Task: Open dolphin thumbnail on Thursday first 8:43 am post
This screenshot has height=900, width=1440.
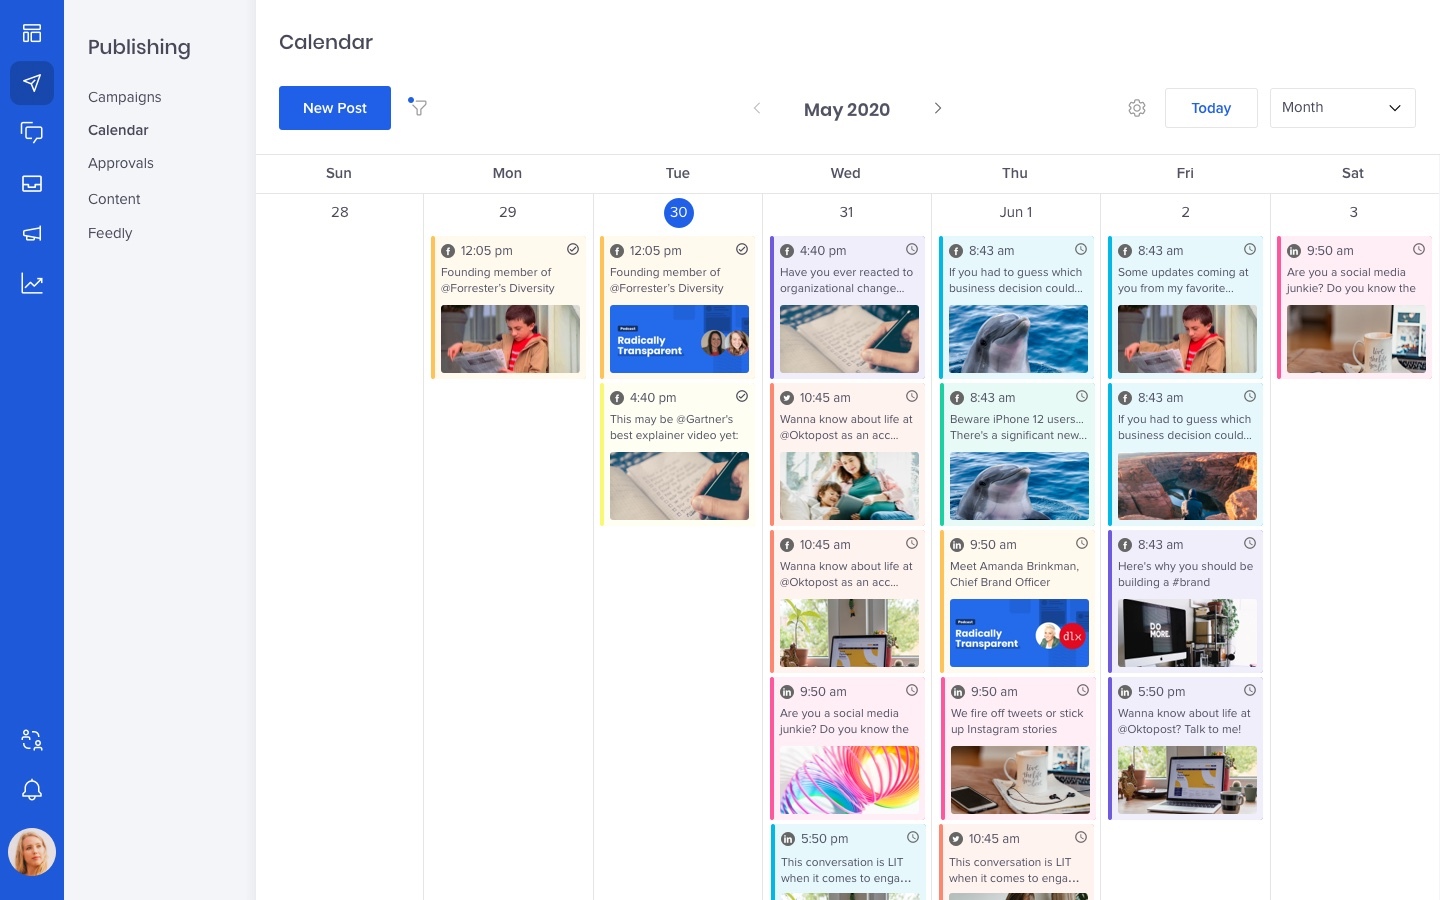Action: click(1018, 339)
